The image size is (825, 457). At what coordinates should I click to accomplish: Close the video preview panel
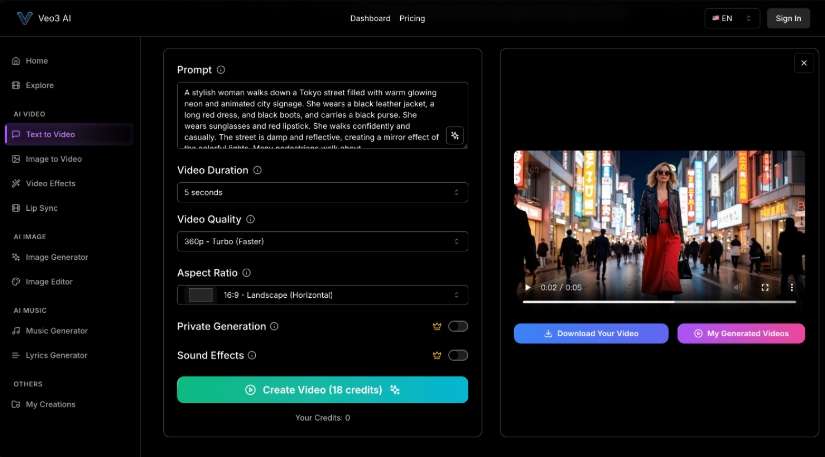[x=803, y=63]
